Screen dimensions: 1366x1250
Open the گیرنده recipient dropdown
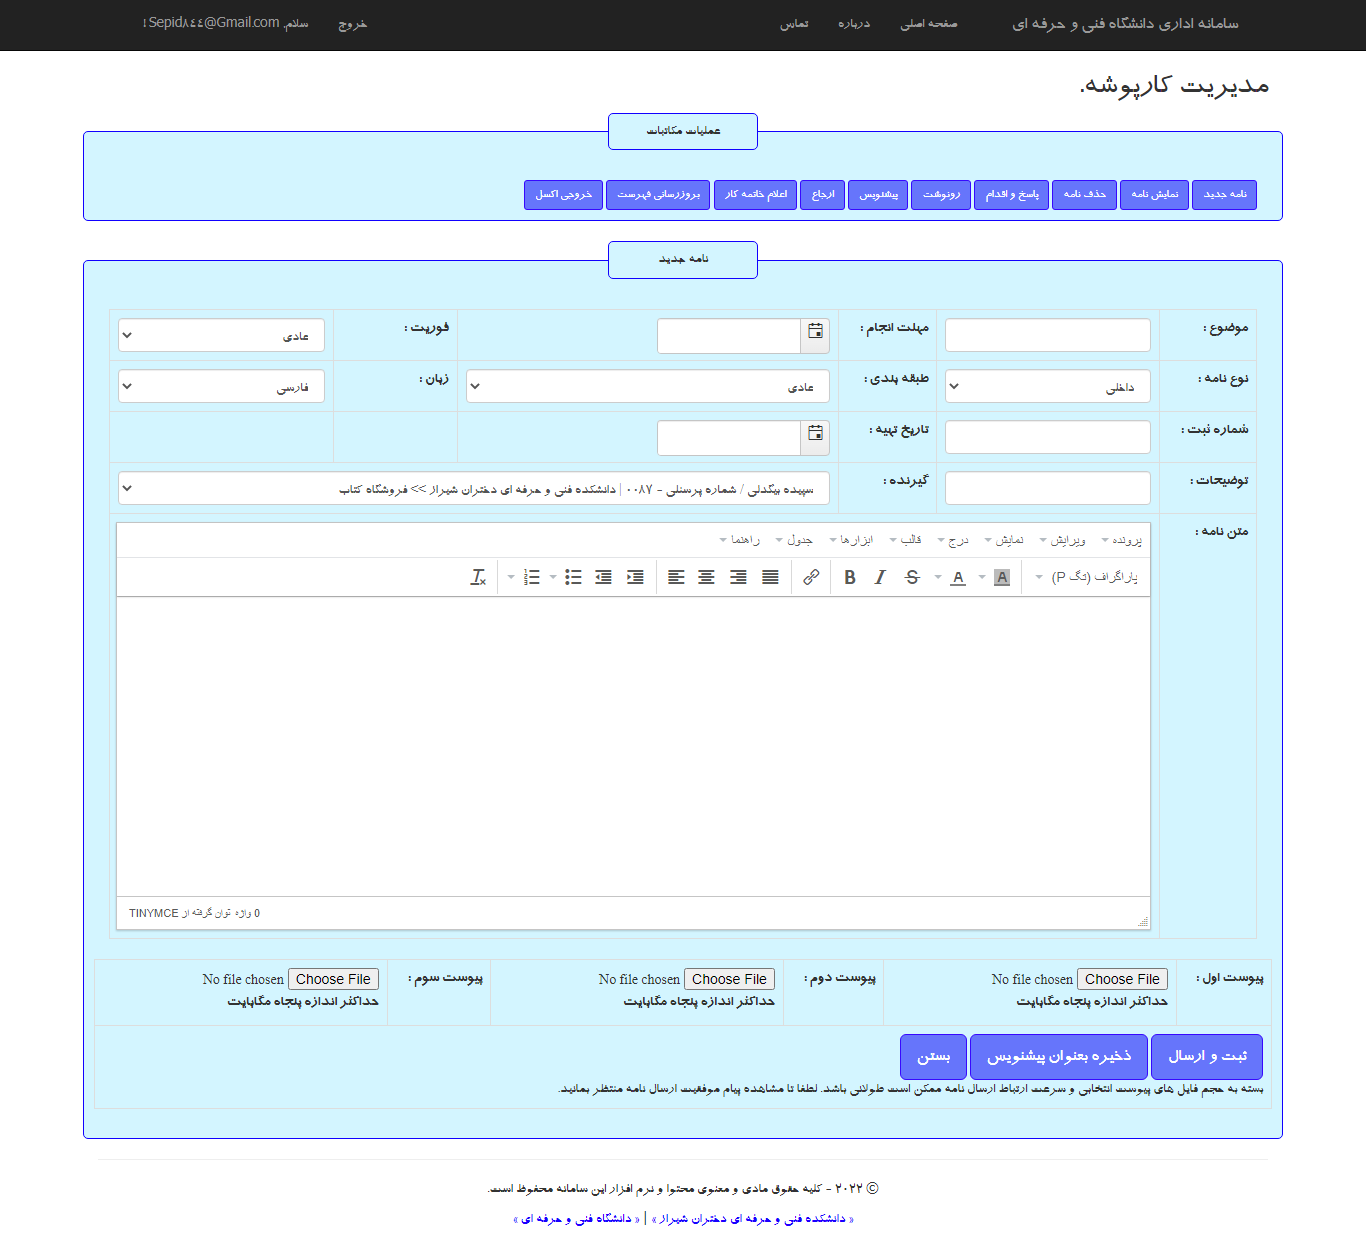pos(473,488)
